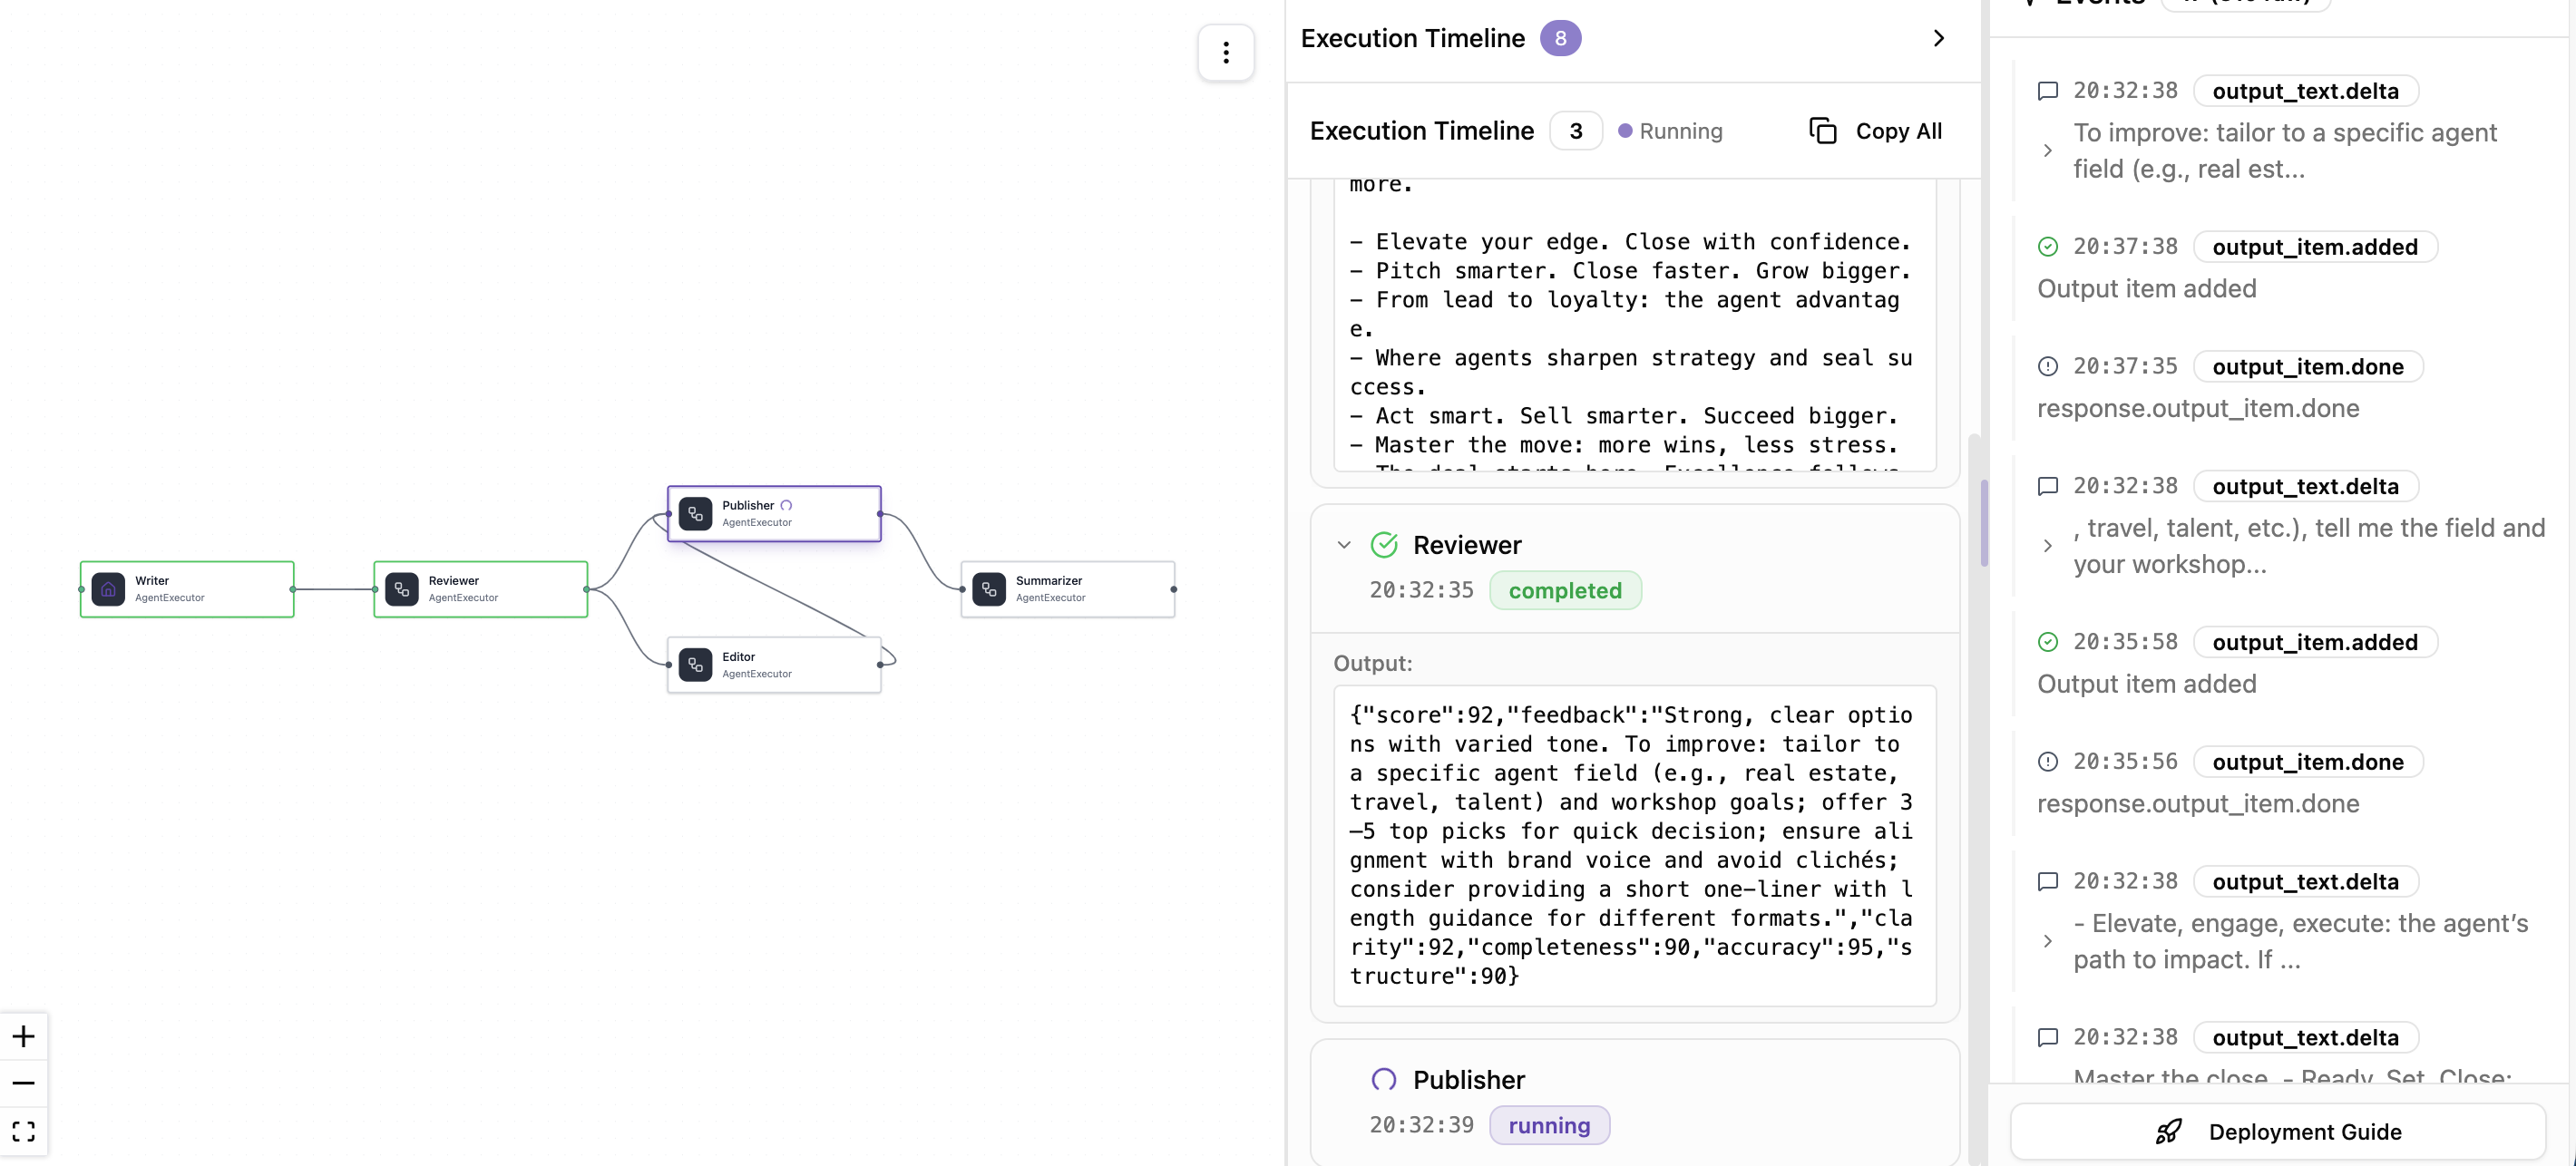Click the "3" count badge
This screenshot has height=1166, width=2576.
[x=1576, y=131]
